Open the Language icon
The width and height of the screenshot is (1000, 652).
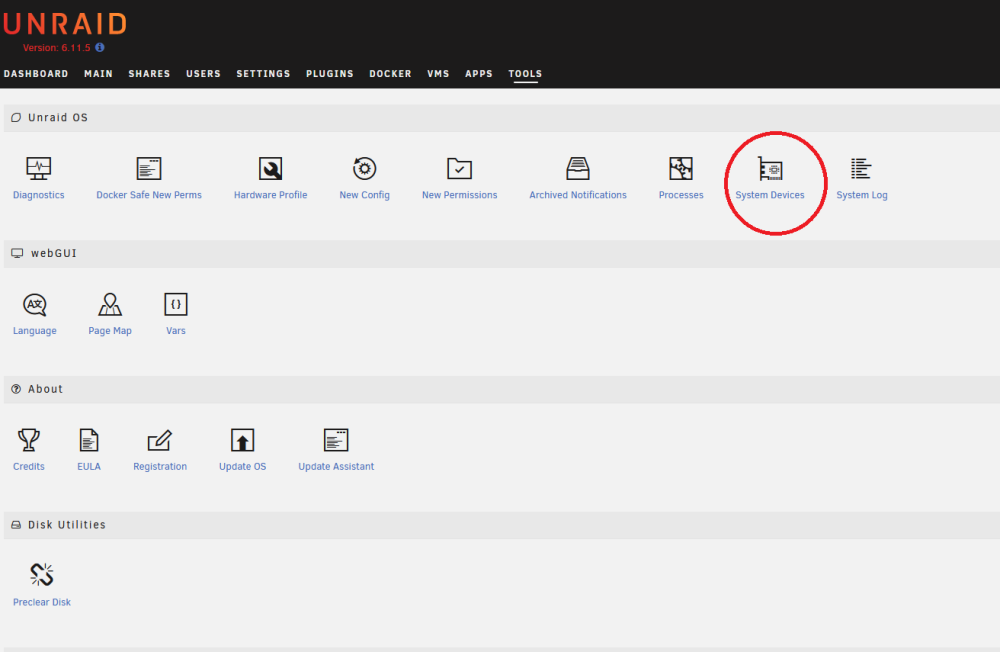(x=34, y=304)
